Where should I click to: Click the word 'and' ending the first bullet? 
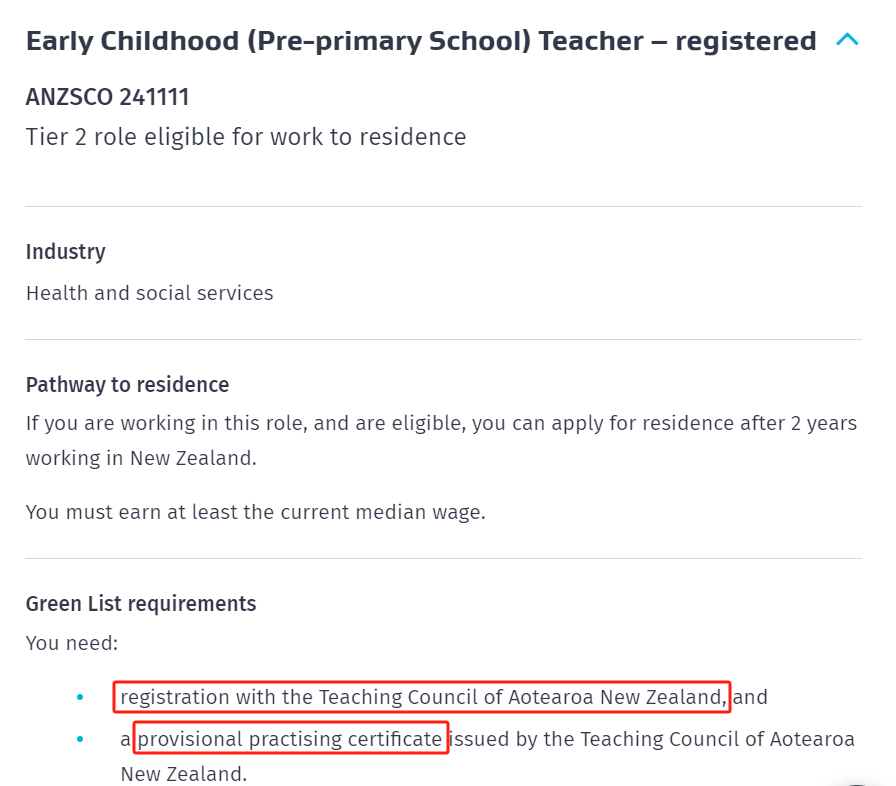point(750,697)
